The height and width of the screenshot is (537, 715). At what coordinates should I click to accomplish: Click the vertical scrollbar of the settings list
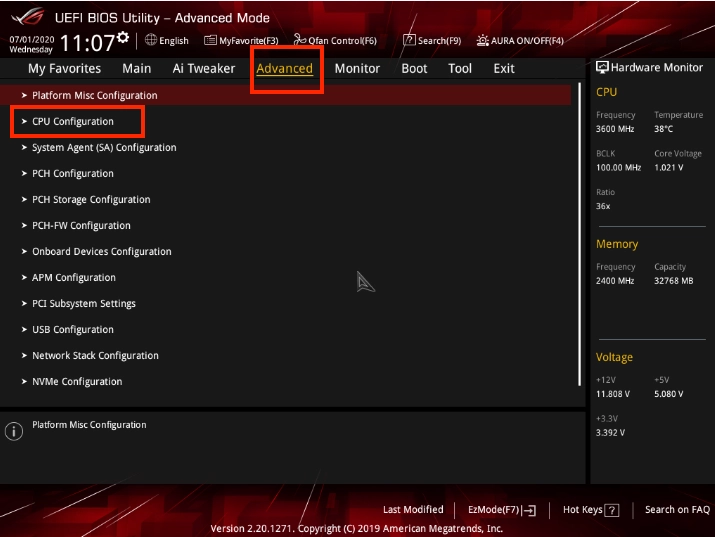click(579, 240)
